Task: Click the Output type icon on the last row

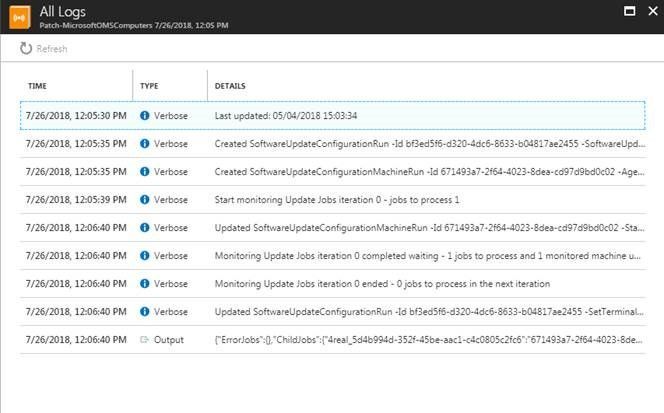Action: tap(145, 340)
